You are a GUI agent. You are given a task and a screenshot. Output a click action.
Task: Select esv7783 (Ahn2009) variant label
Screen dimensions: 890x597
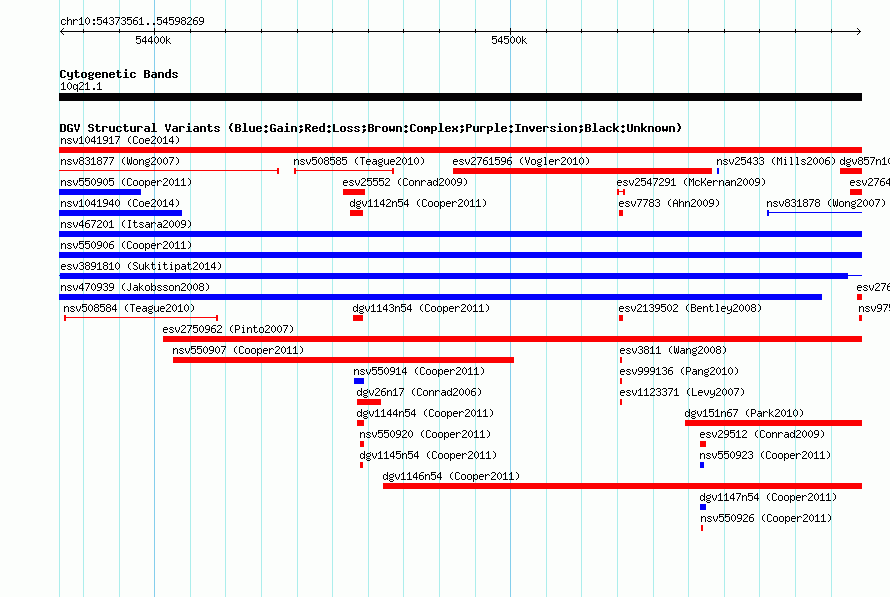coord(669,203)
